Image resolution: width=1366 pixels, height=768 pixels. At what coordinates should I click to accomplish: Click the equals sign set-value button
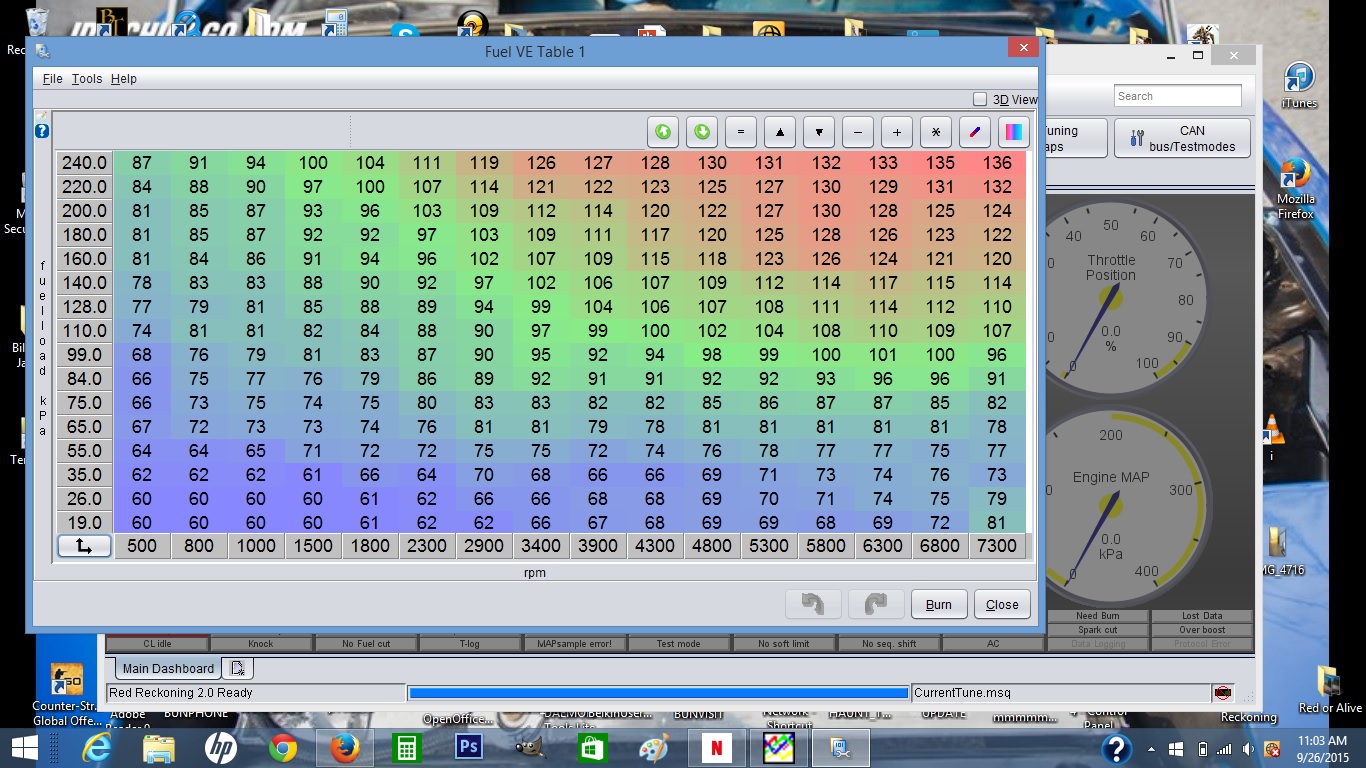pyautogui.click(x=740, y=132)
